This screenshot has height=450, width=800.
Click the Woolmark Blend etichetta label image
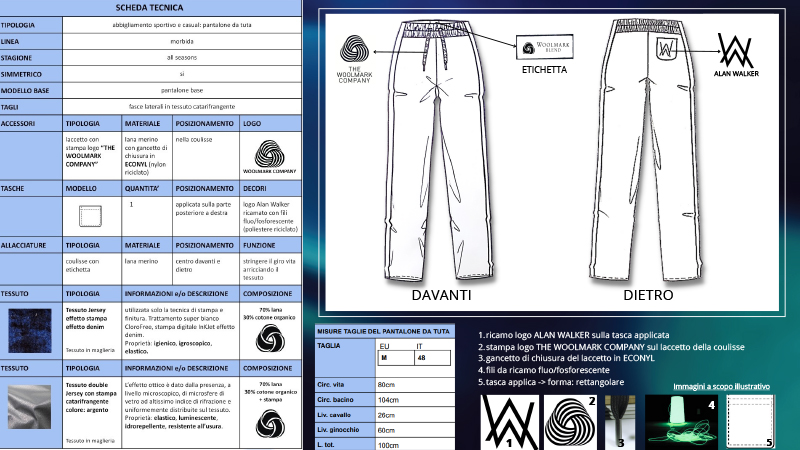(545, 47)
